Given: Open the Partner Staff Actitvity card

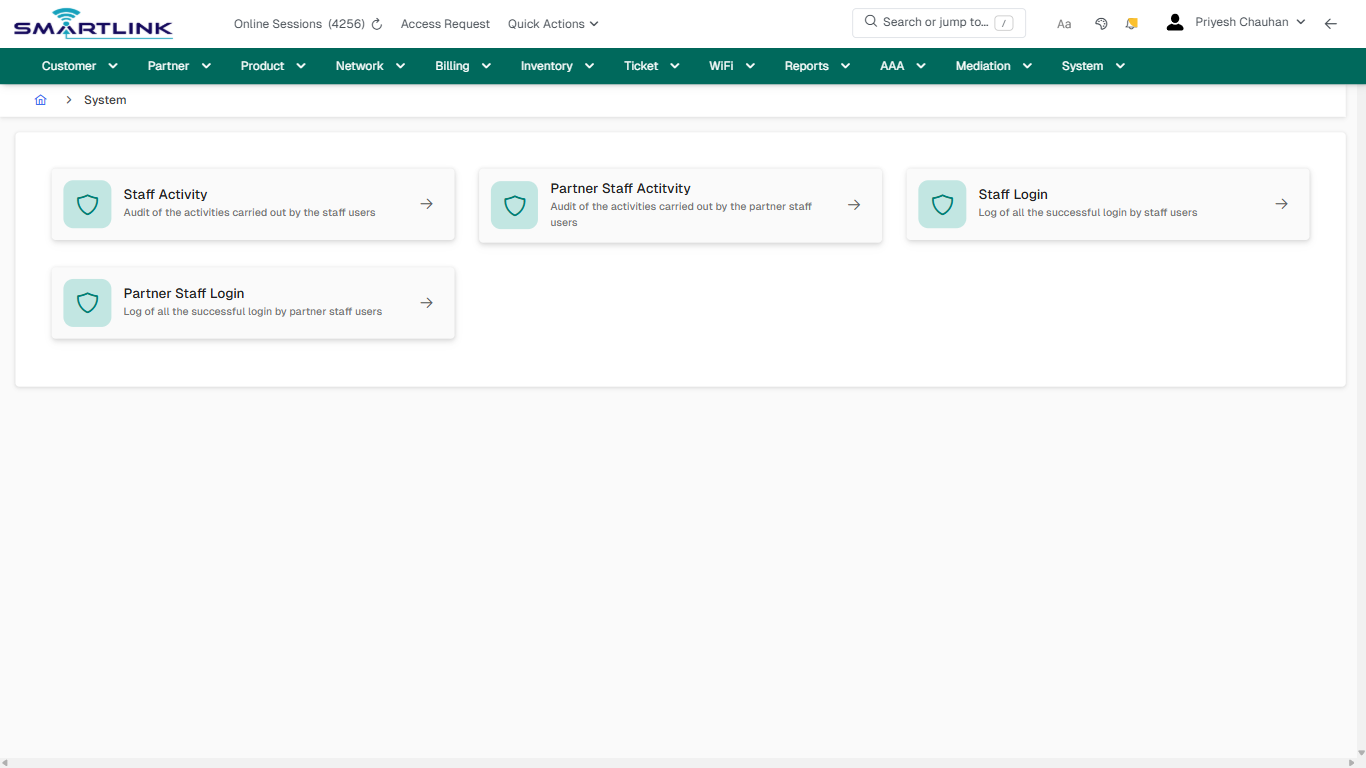Looking at the screenshot, I should (x=680, y=205).
